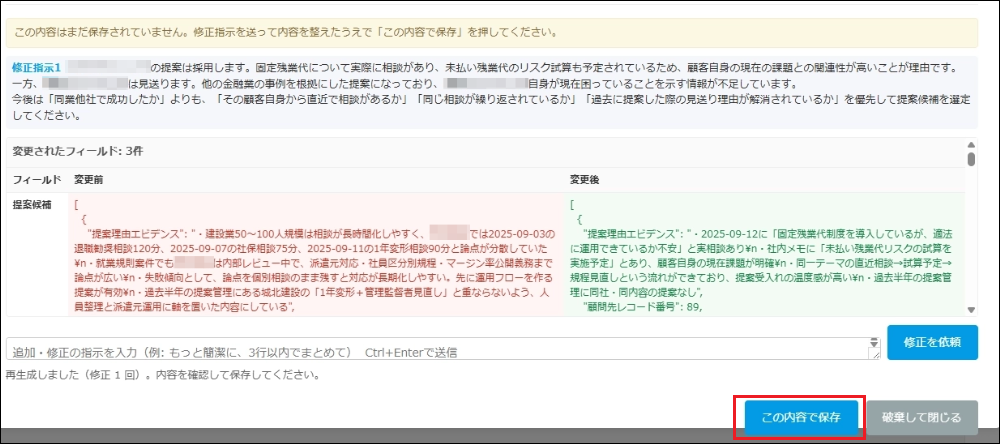This screenshot has width=1000, height=444.
Task: Click 破棄して閉じる button
Action: click(x=921, y=418)
